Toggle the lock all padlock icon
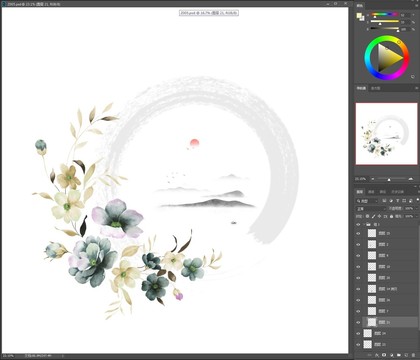The height and width of the screenshot is (360, 420). (391, 216)
